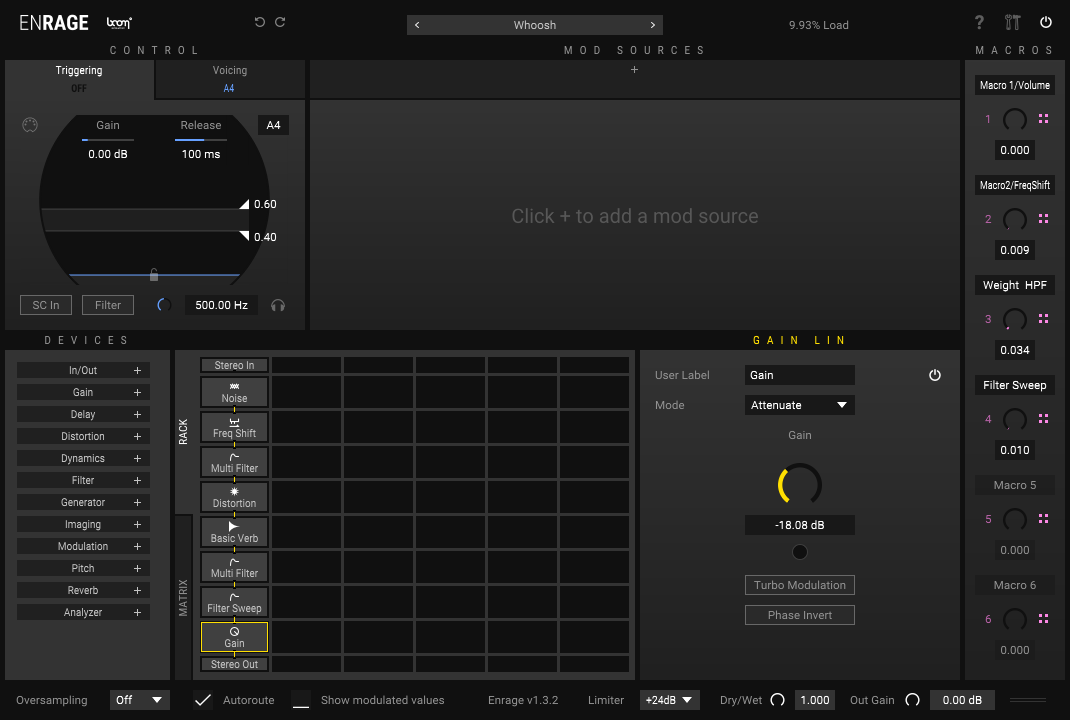Viewport: 1070px width, 720px height.
Task: Click the yellow Gain knob
Action: [800, 484]
